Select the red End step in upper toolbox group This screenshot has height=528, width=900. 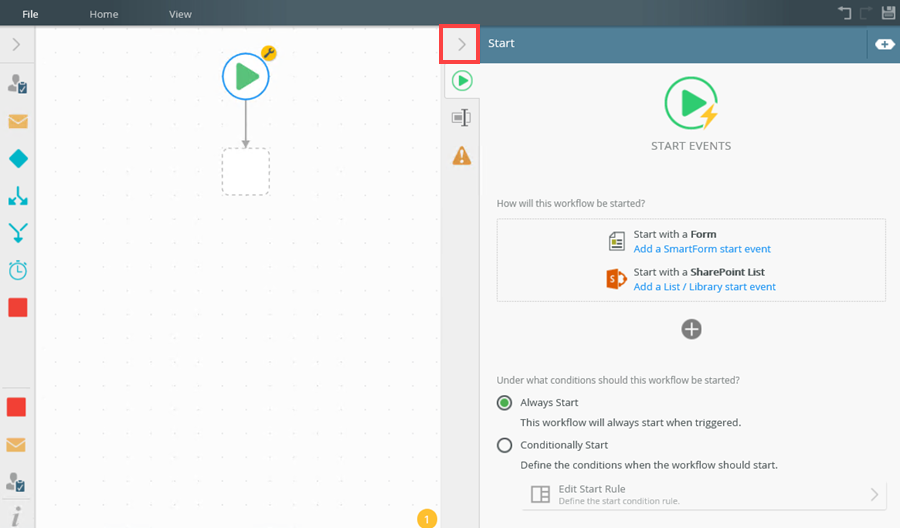point(18,308)
